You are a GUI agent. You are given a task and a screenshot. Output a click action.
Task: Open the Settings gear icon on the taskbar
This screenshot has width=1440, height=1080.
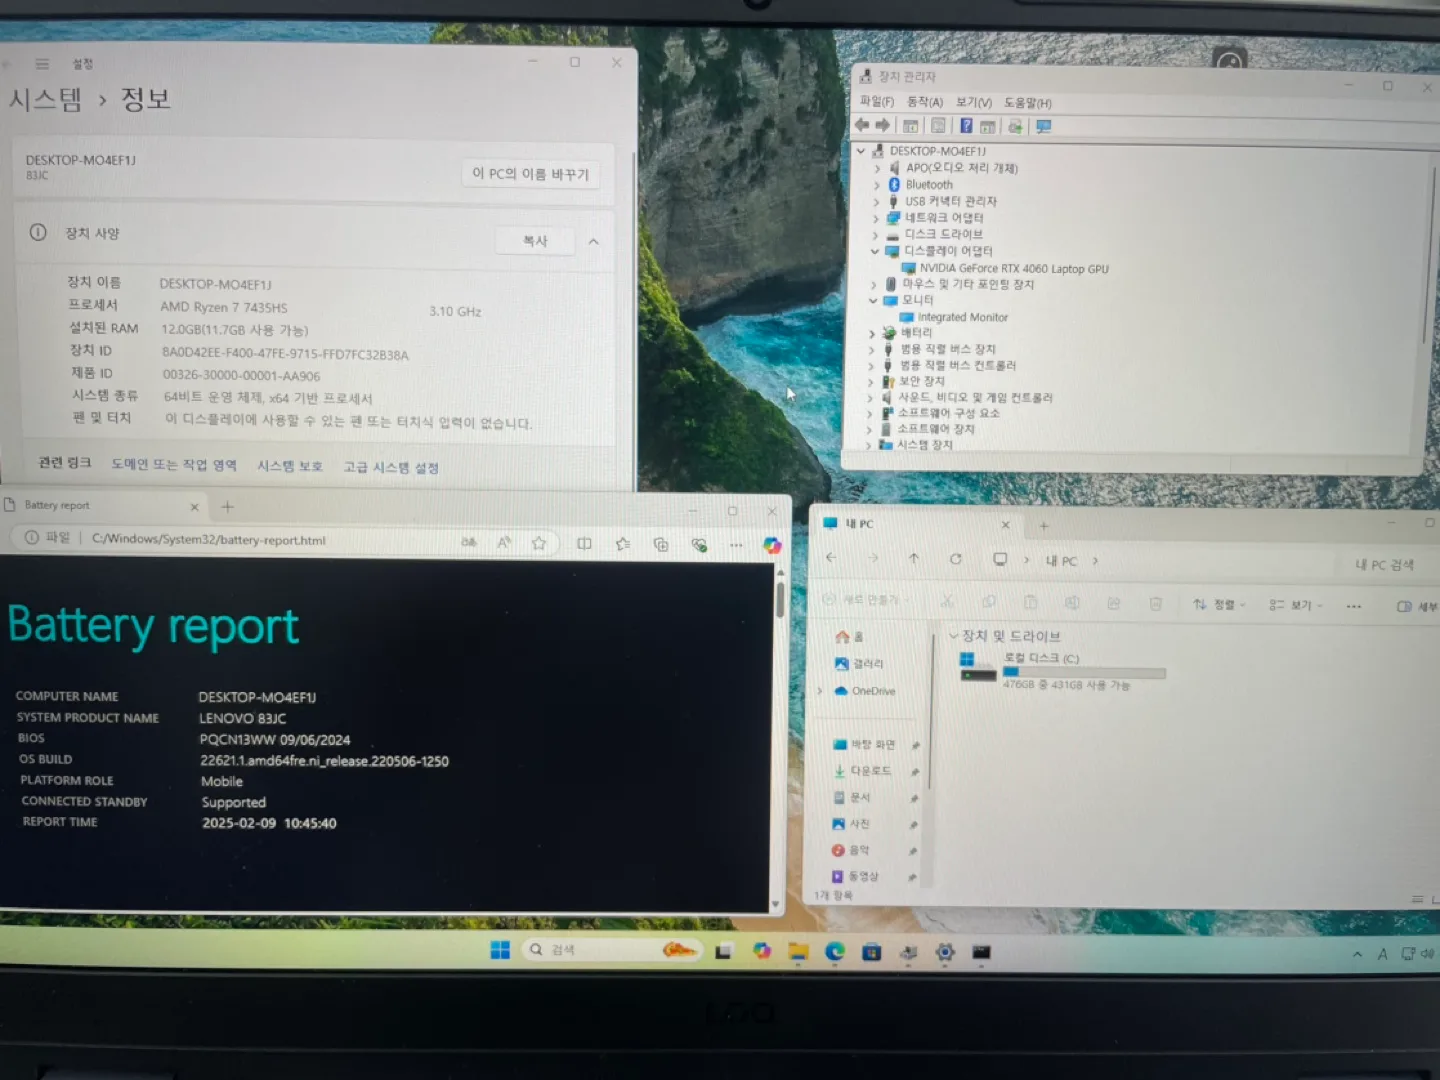(x=945, y=952)
